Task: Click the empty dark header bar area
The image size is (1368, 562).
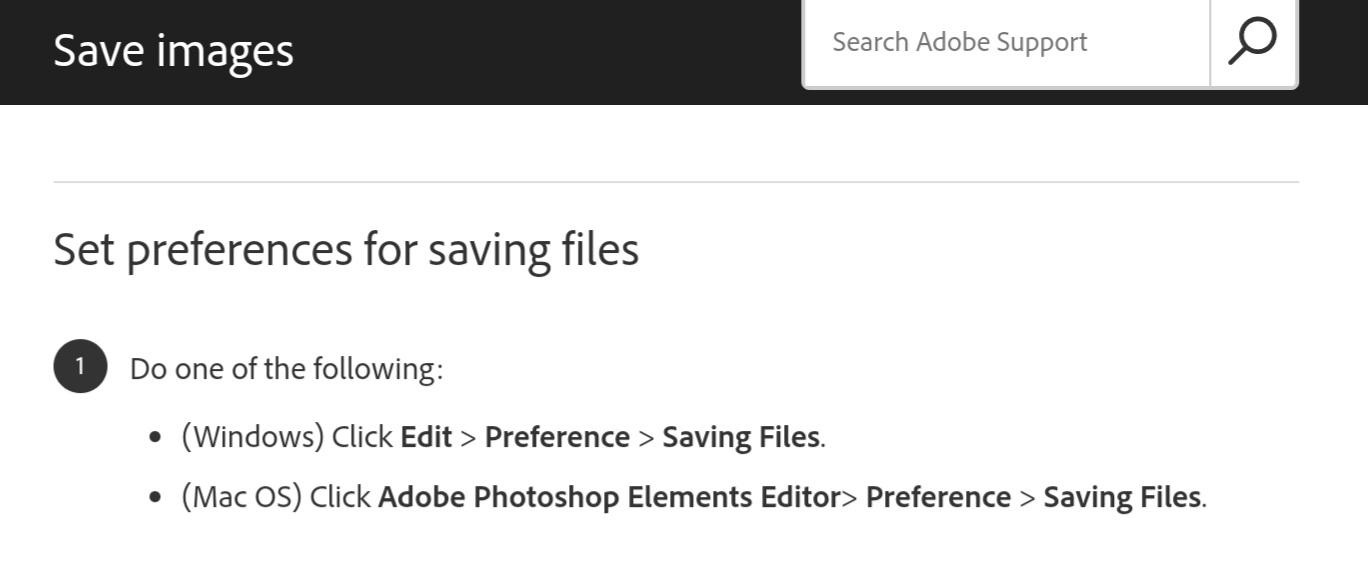Action: click(x=550, y=50)
